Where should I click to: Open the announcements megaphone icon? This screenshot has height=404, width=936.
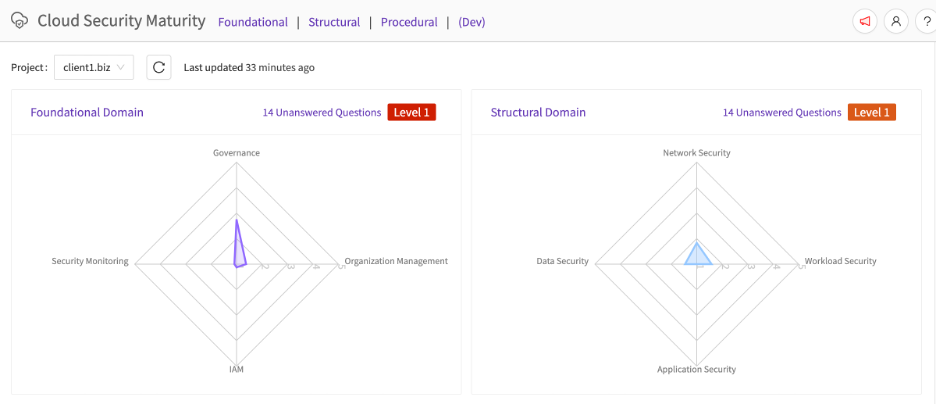864,21
